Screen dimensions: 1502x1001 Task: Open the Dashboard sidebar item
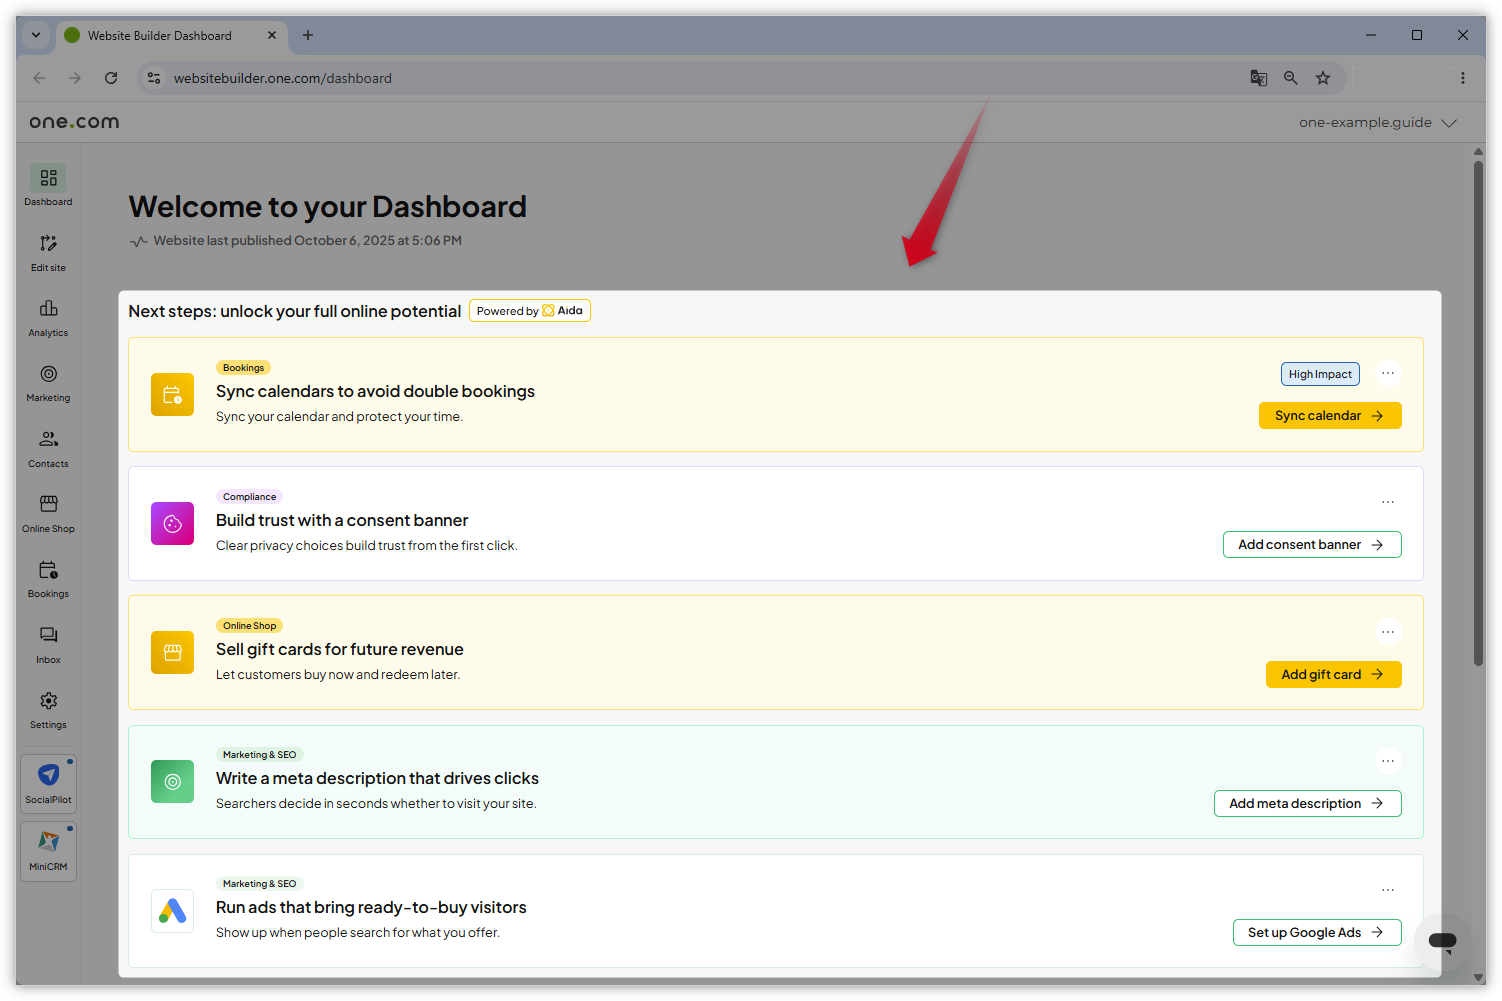[x=48, y=186]
